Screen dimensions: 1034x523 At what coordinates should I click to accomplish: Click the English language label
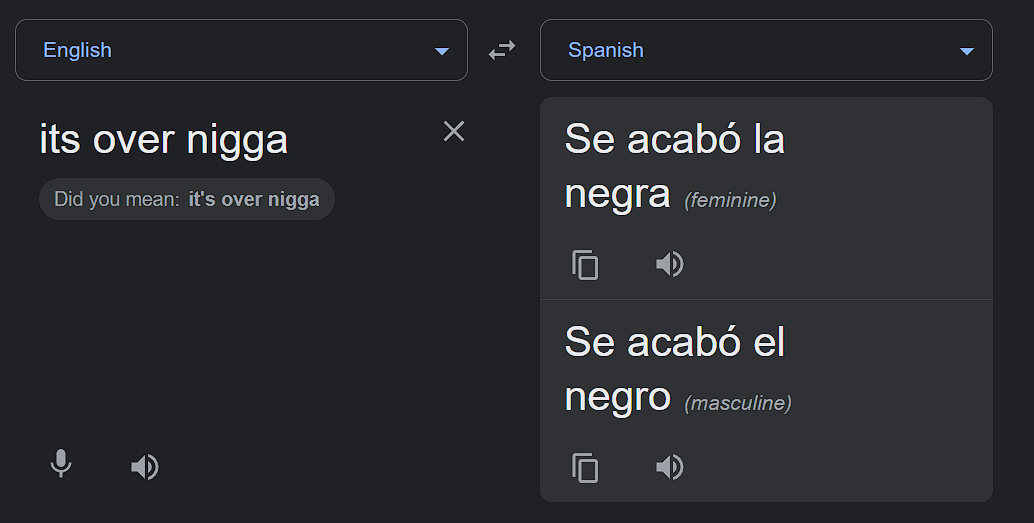tap(77, 50)
